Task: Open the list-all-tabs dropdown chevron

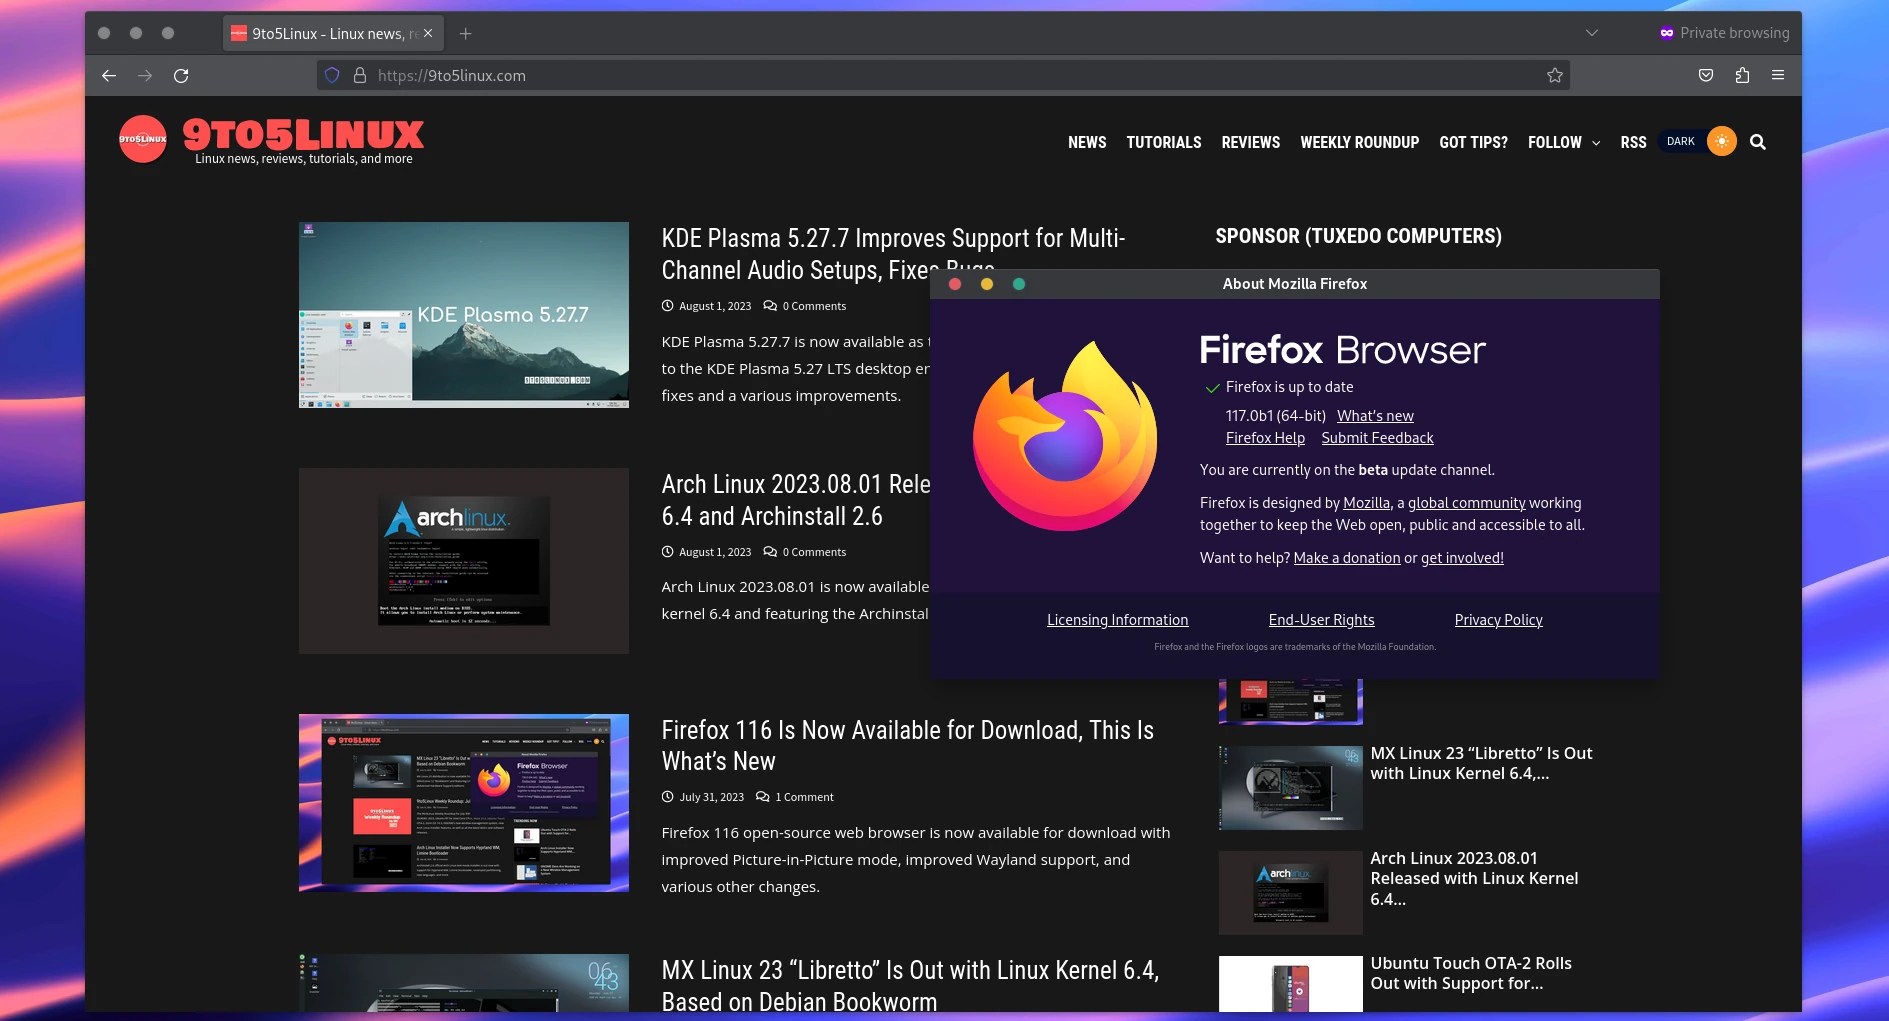Action: (1591, 33)
